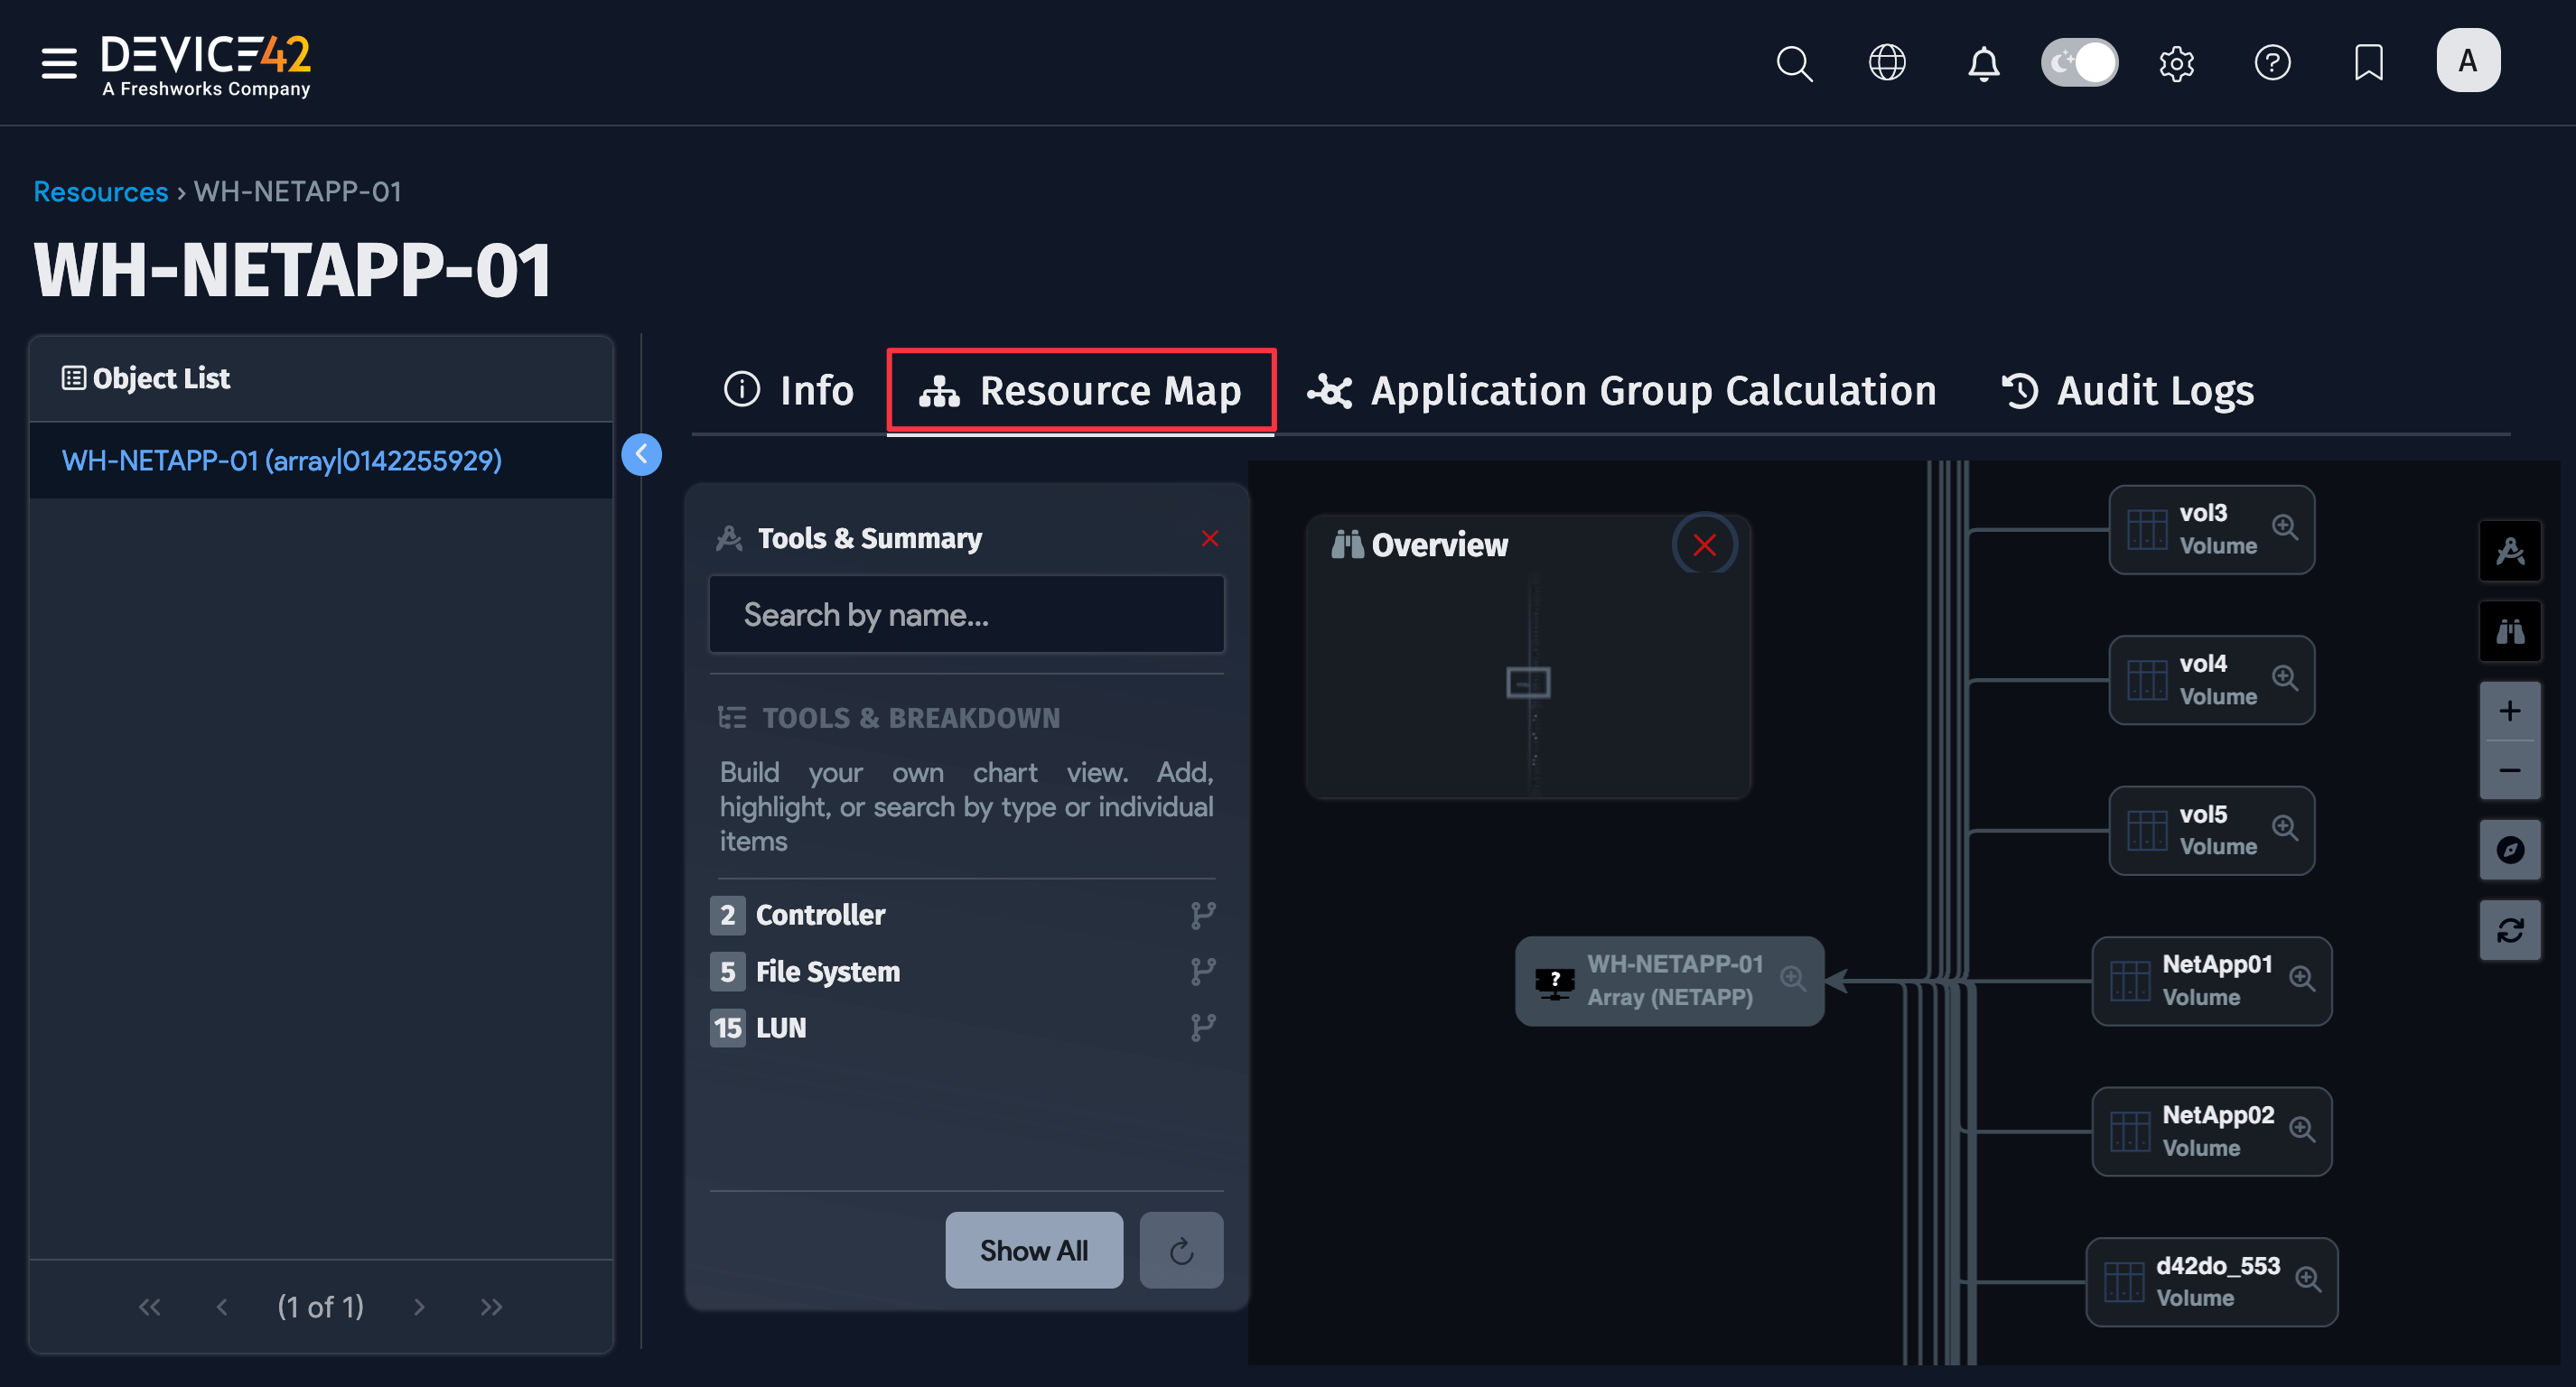Switch to the Audit Logs tab
The image size is (2576, 1387).
point(2127,391)
